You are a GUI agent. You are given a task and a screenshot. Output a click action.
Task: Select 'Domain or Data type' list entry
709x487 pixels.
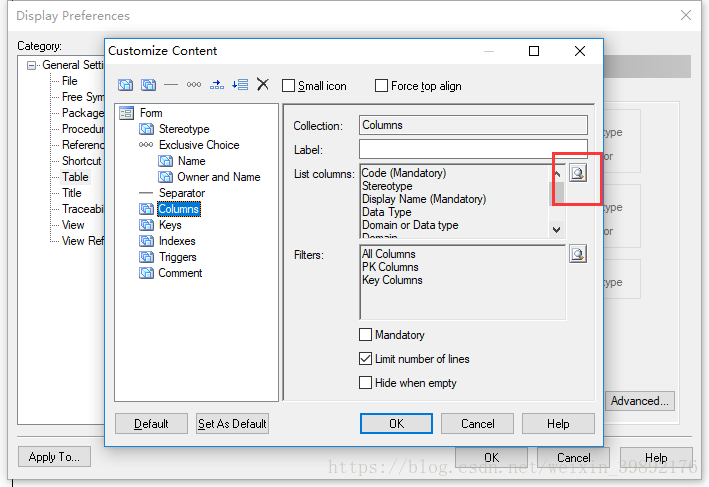coord(410,225)
